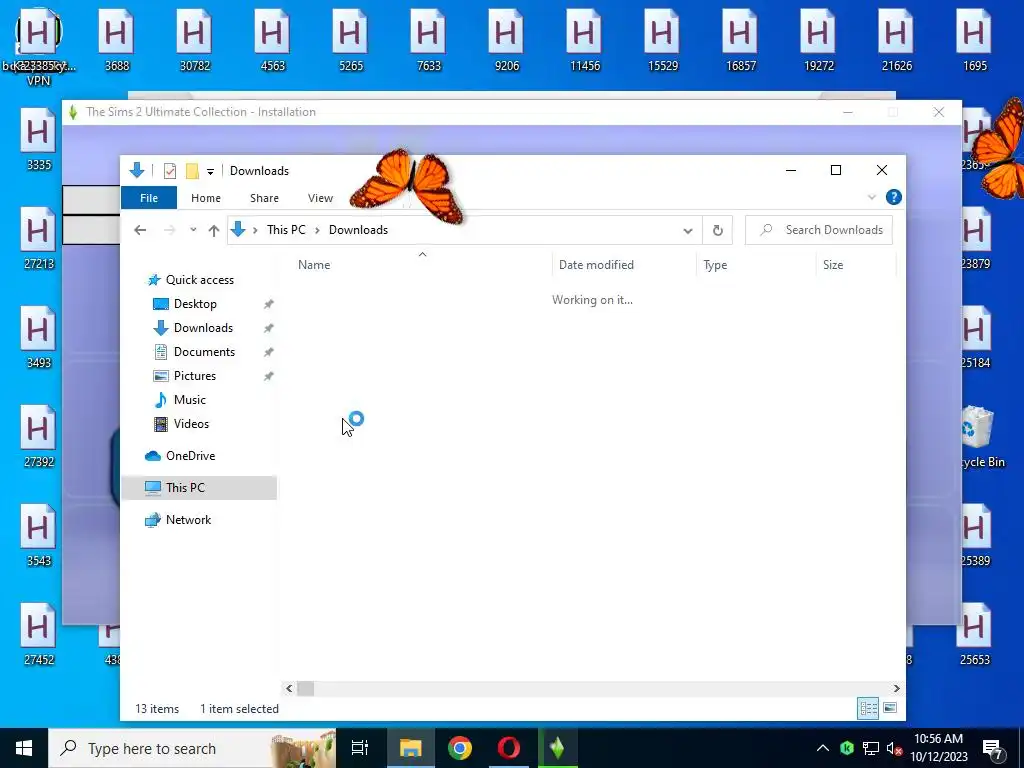Click the Kaspersky tray icon
The image size is (1024, 768).
click(x=847, y=748)
